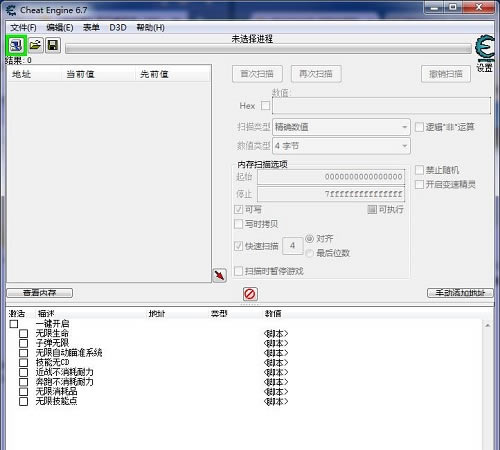Save table with floppy disk icon

click(x=53, y=45)
